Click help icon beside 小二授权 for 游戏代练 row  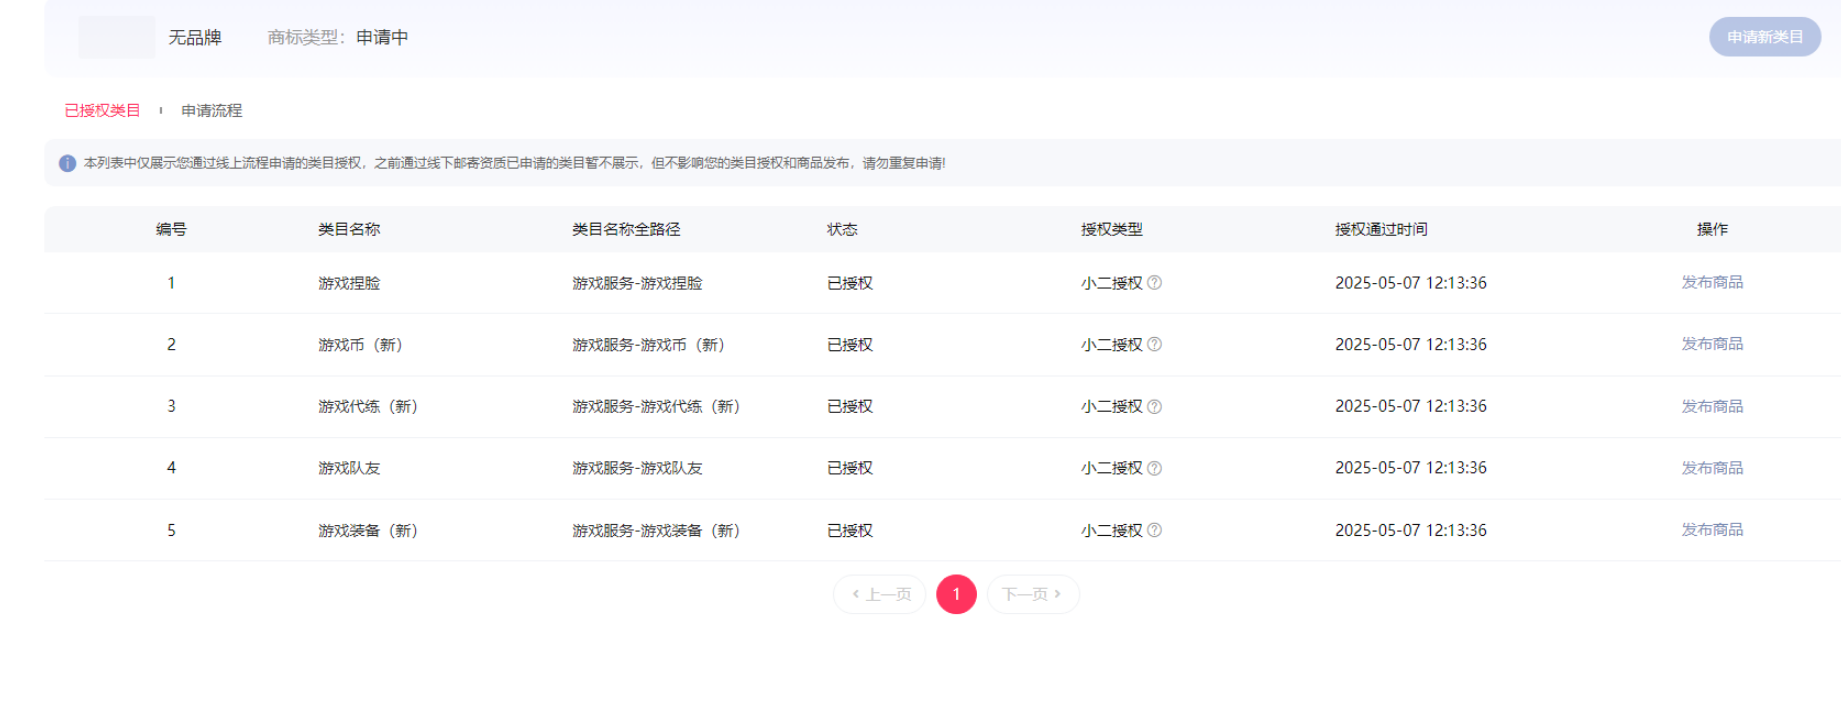[x=1154, y=406]
